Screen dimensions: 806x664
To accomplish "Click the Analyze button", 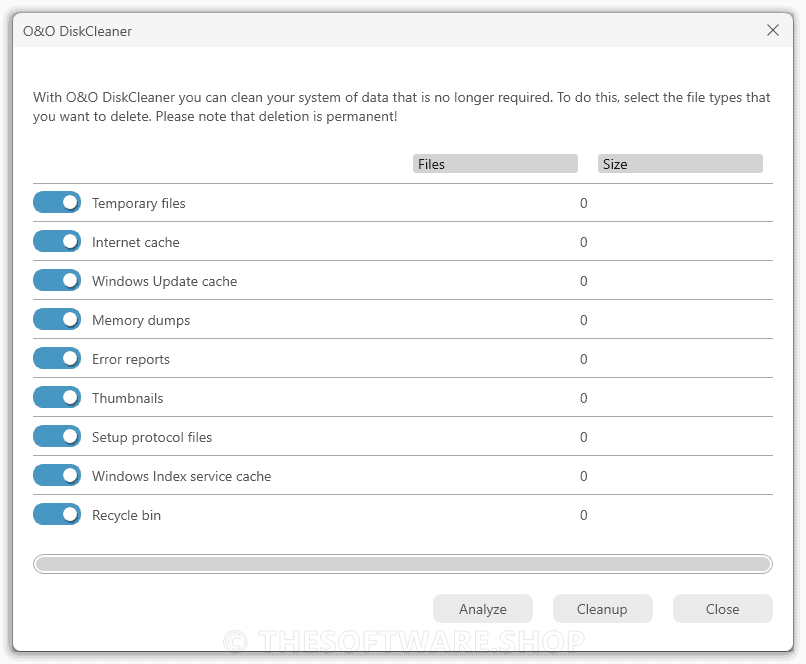I will click(483, 609).
